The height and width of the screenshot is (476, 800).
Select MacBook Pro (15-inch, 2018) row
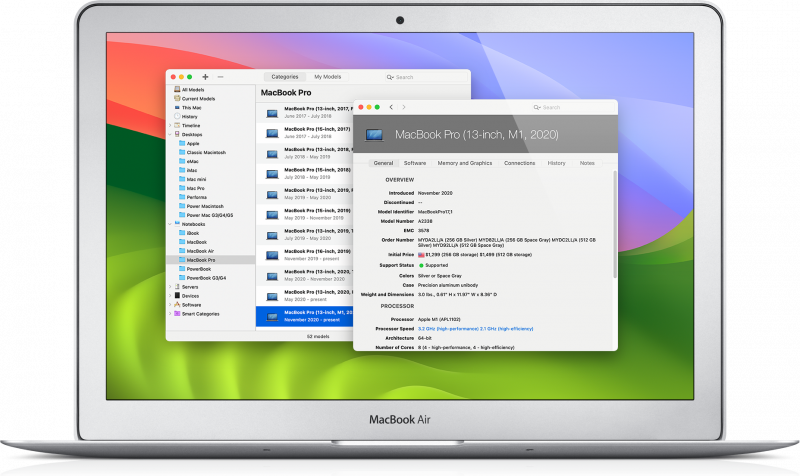[x=305, y=174]
